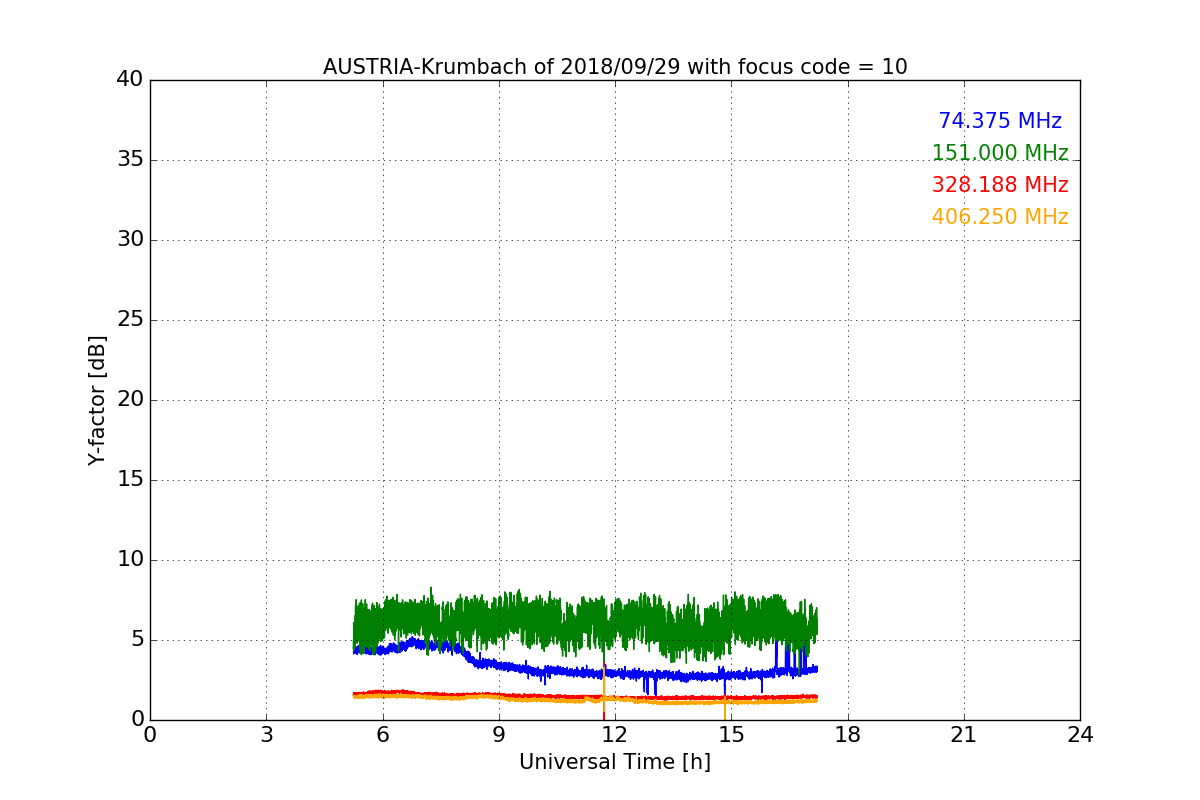Select the orange '406.250 MHz' legend label
1200x800 pixels.
[x=1000, y=217]
